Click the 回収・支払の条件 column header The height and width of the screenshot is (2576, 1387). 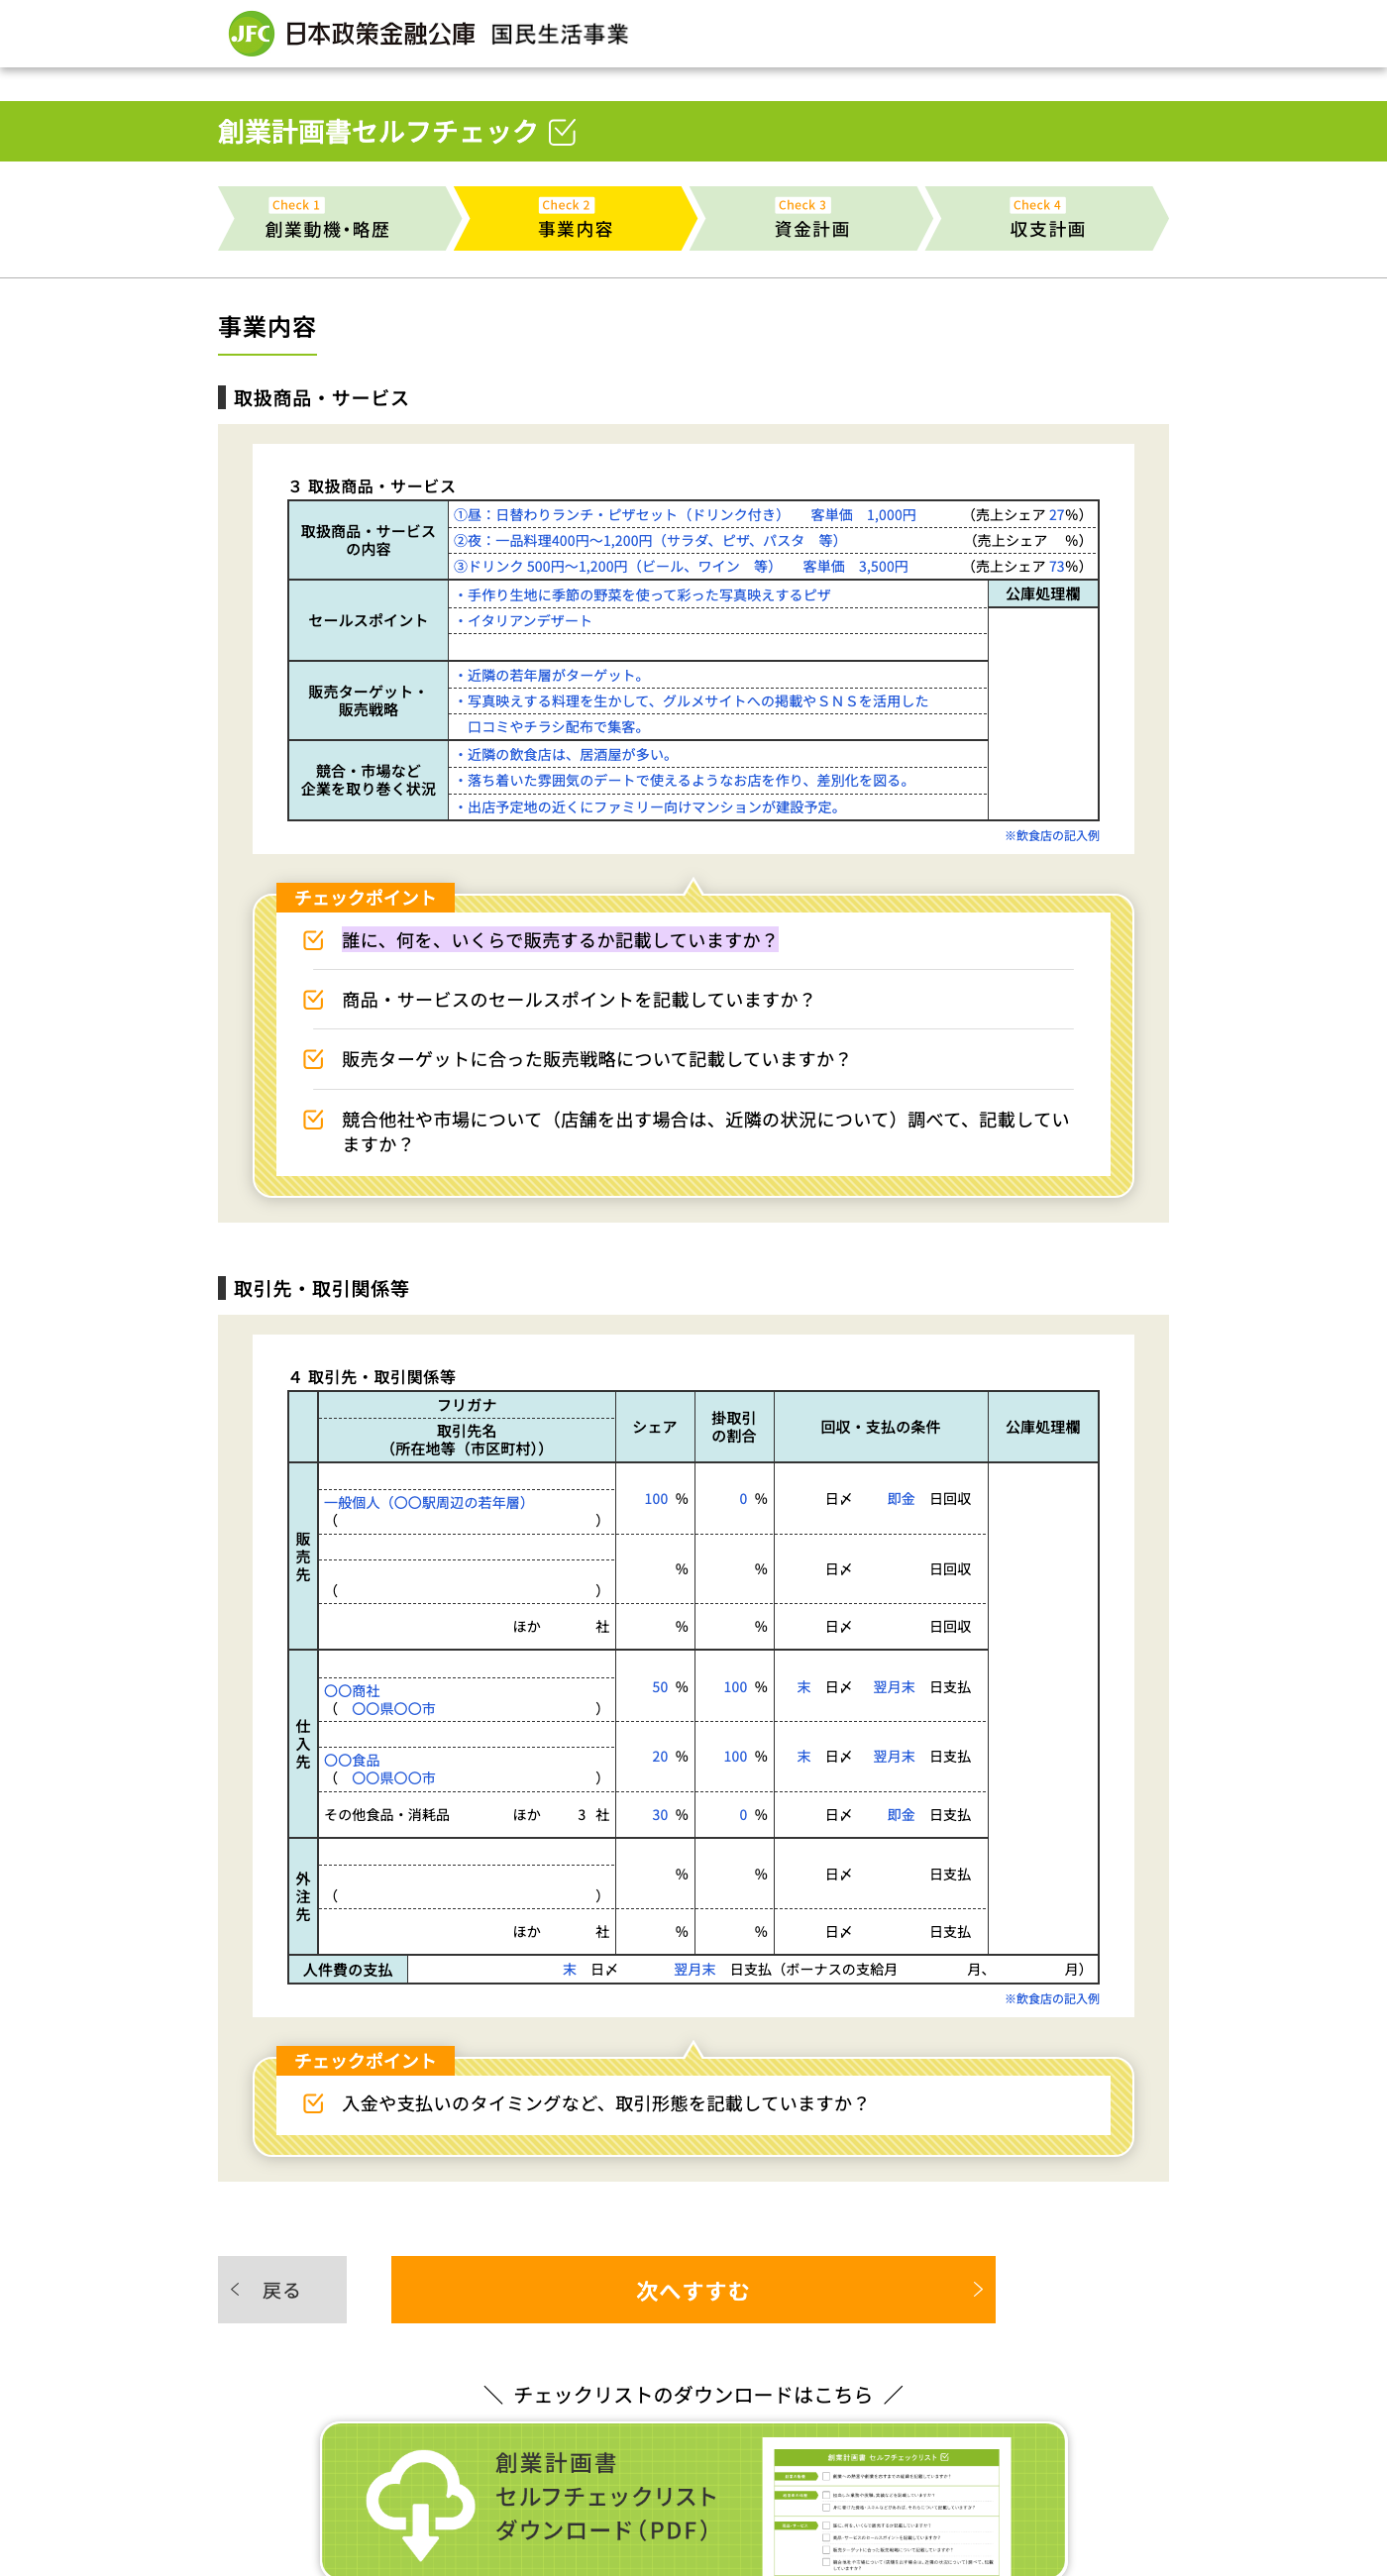pyautogui.click(x=880, y=1427)
